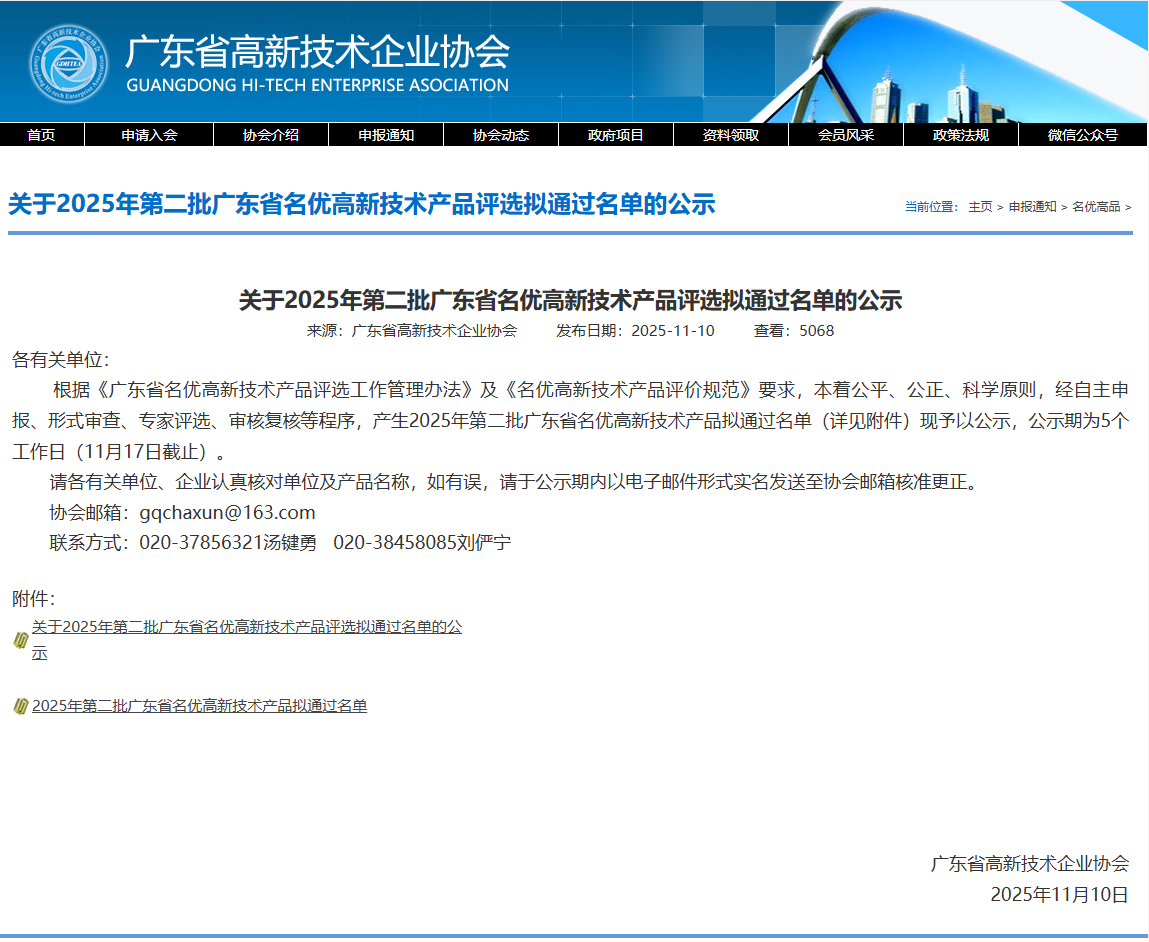The image size is (1149, 942).
Task: Click the paperclip icon beside the first attachment
Action: [x=20, y=640]
